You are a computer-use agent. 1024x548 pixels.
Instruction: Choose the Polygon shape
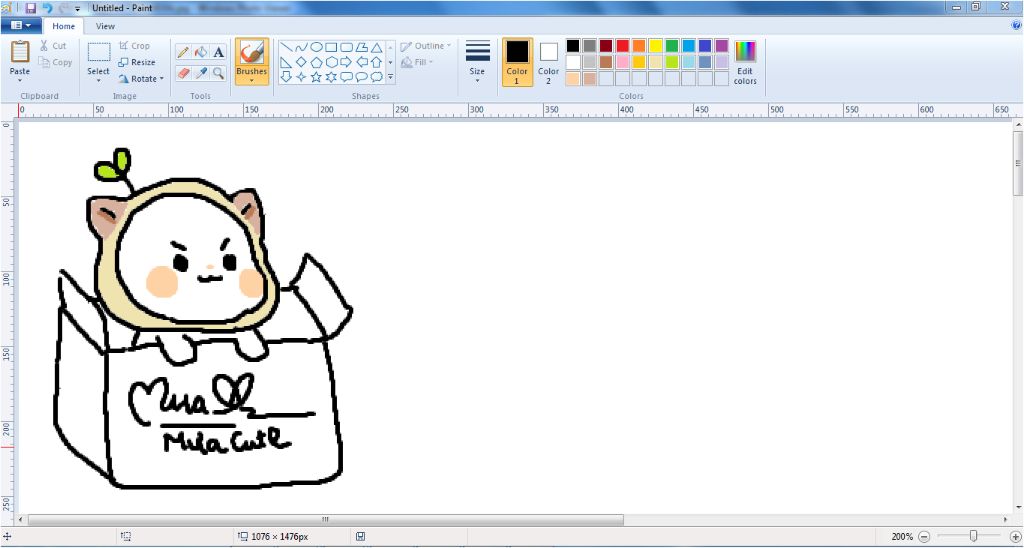pyautogui.click(x=361, y=48)
